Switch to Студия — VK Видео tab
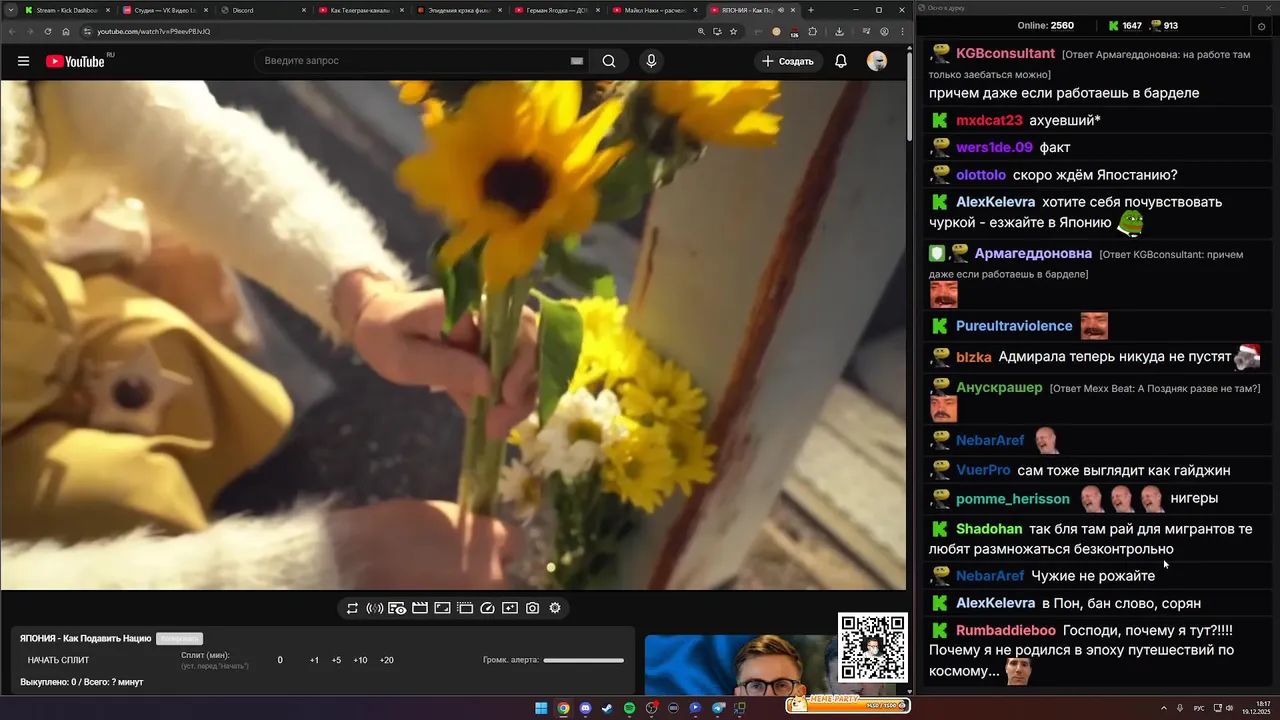1280x720 pixels. click(163, 10)
